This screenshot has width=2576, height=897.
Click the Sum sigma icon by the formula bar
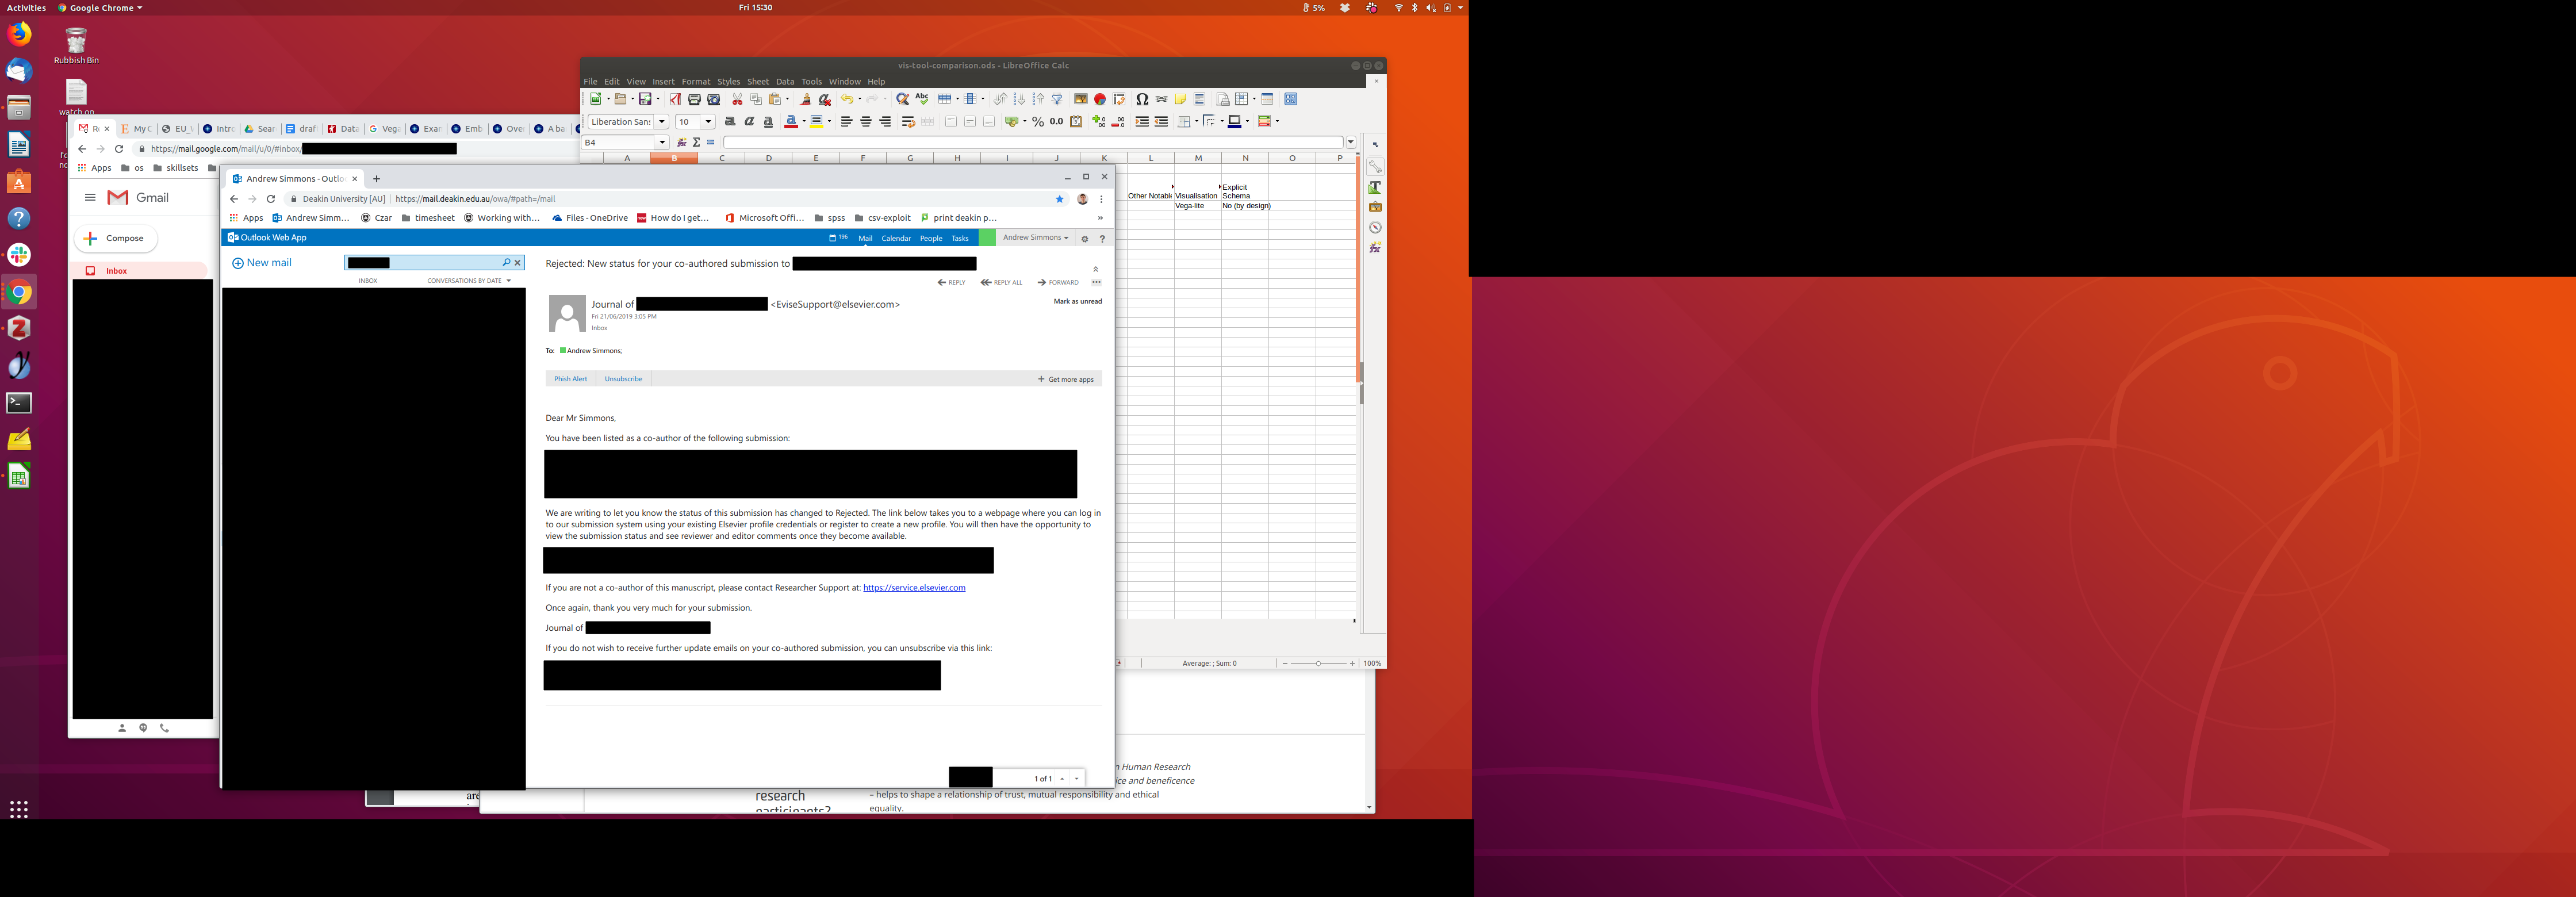click(x=696, y=143)
